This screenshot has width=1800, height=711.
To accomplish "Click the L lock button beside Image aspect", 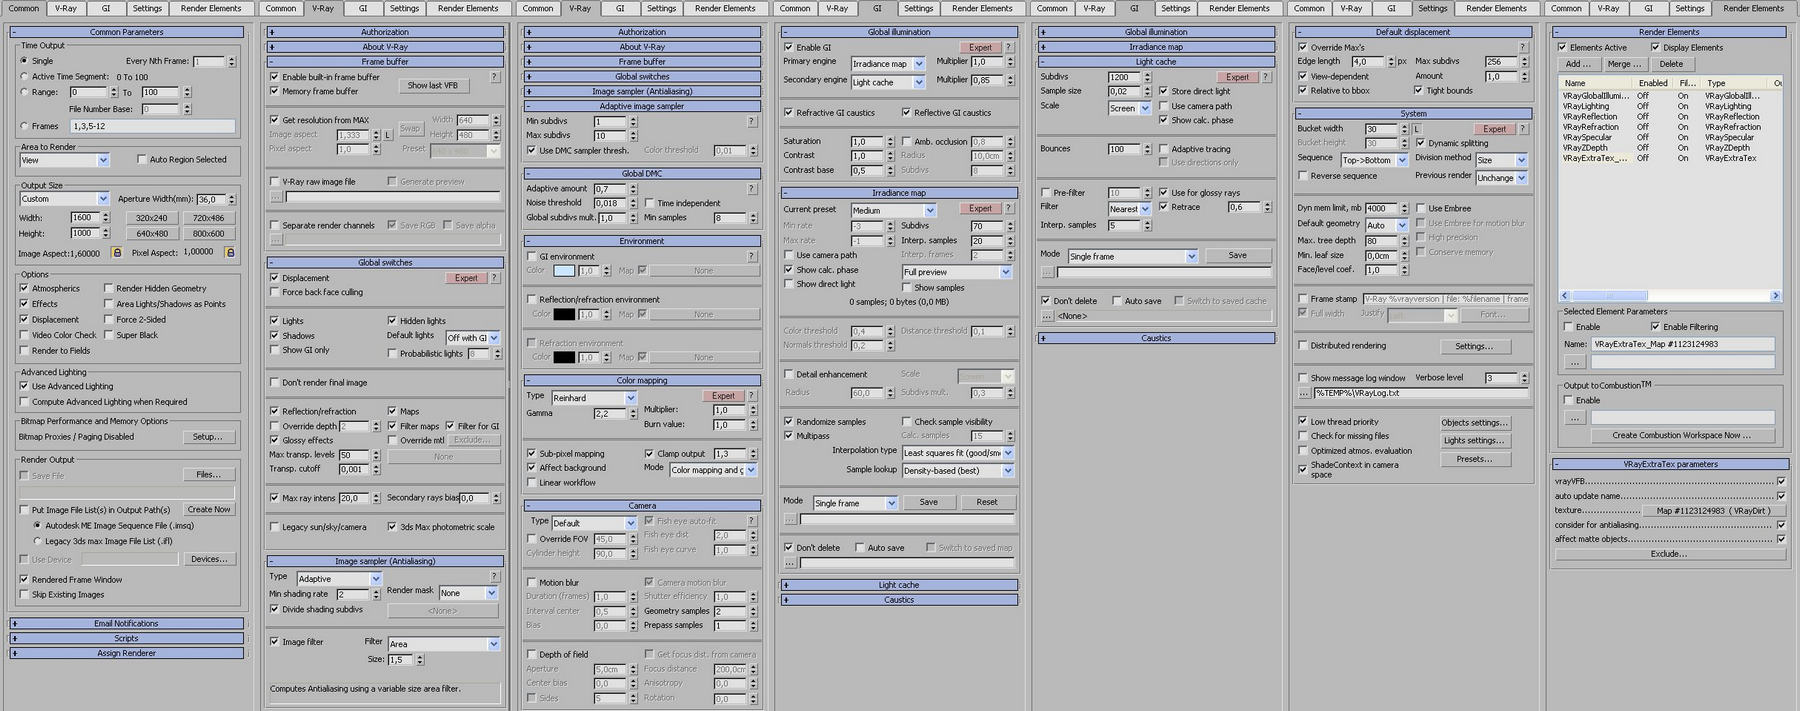I will 388,135.
